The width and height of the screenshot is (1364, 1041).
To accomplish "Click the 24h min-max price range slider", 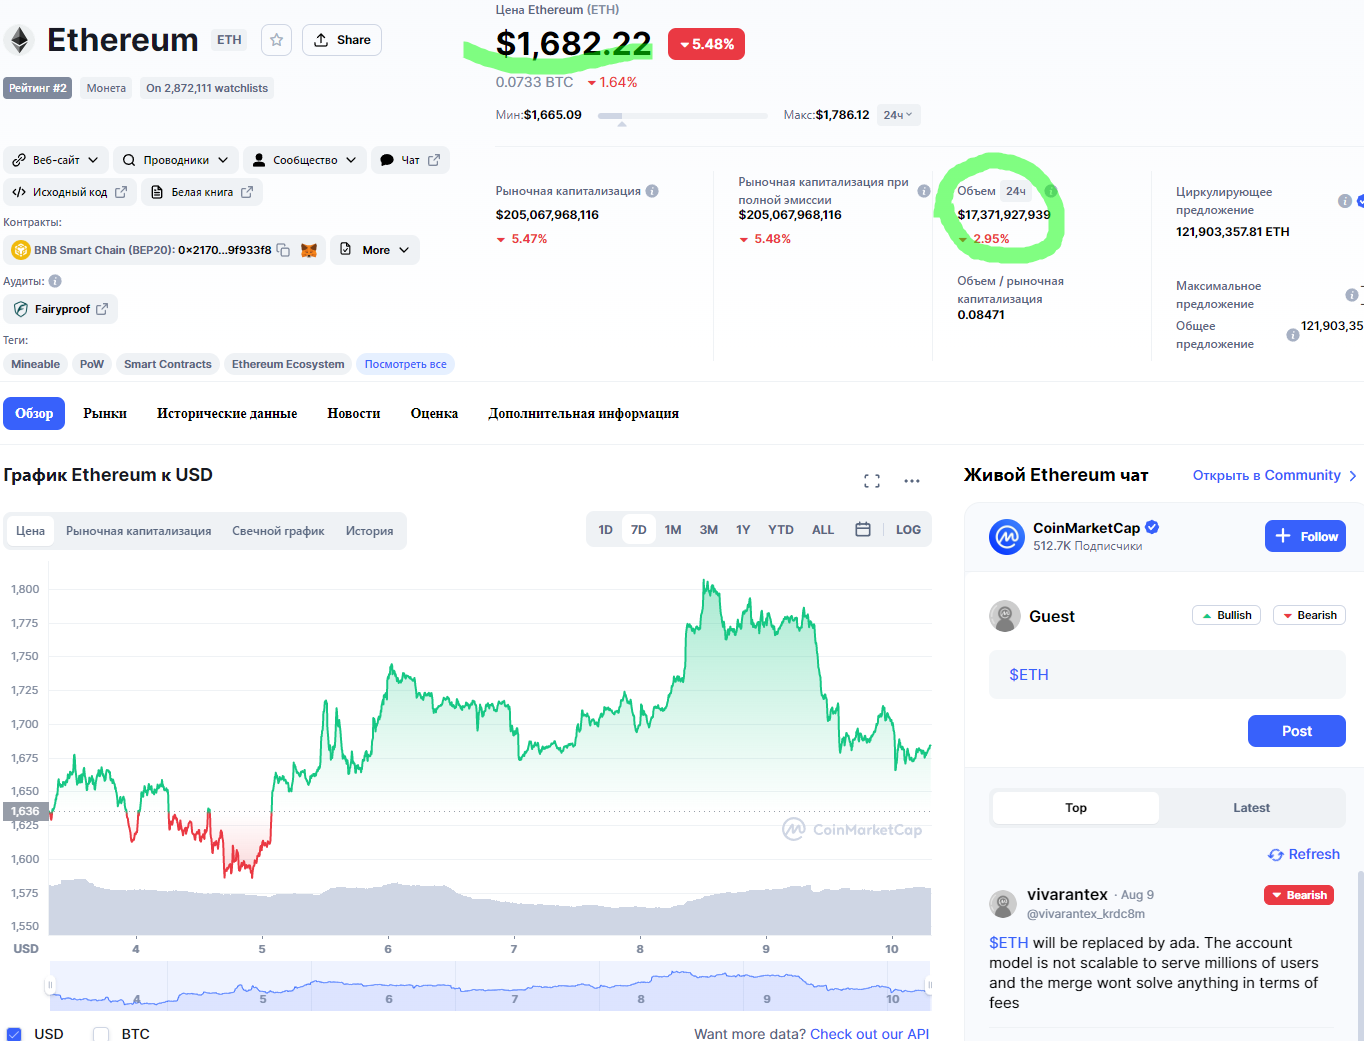I will pyautogui.click(x=683, y=116).
